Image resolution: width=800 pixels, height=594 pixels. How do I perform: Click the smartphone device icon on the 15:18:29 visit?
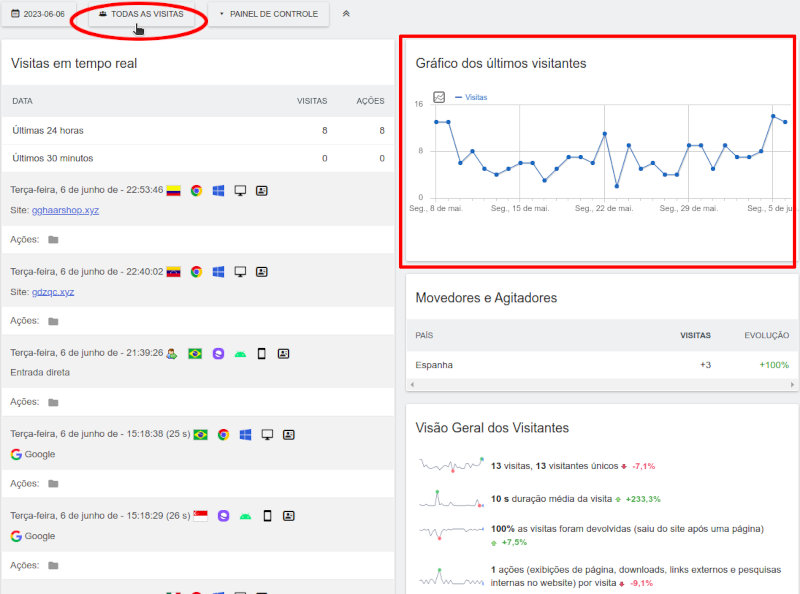tap(267, 516)
